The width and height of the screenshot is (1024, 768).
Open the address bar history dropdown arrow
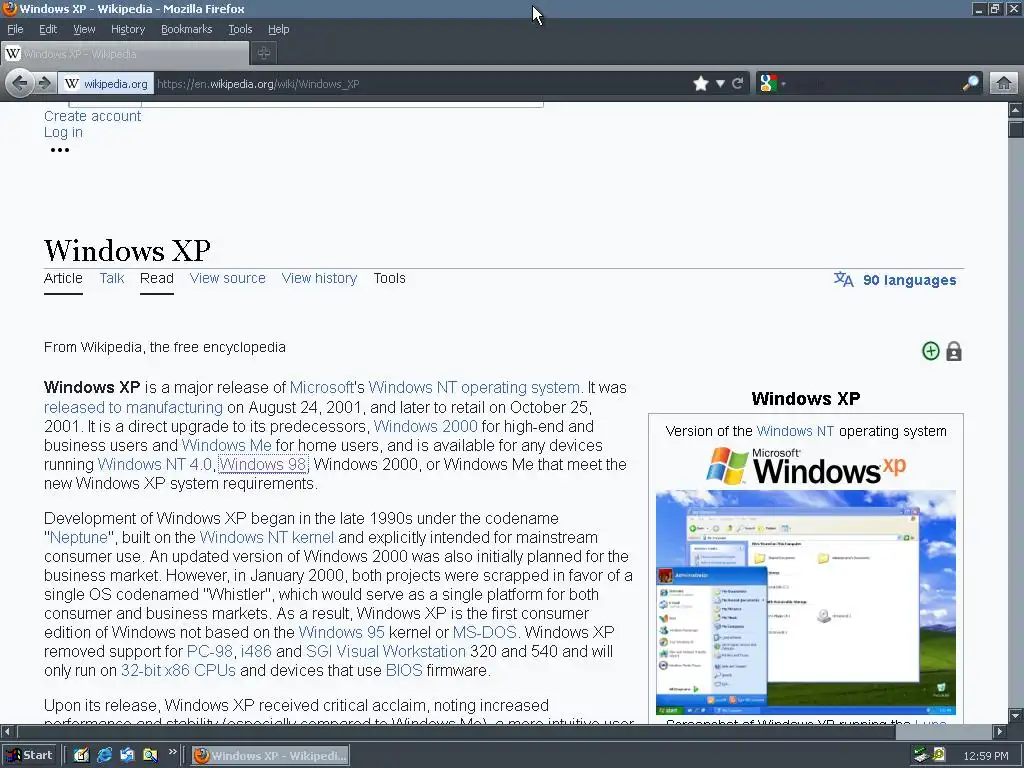point(720,84)
